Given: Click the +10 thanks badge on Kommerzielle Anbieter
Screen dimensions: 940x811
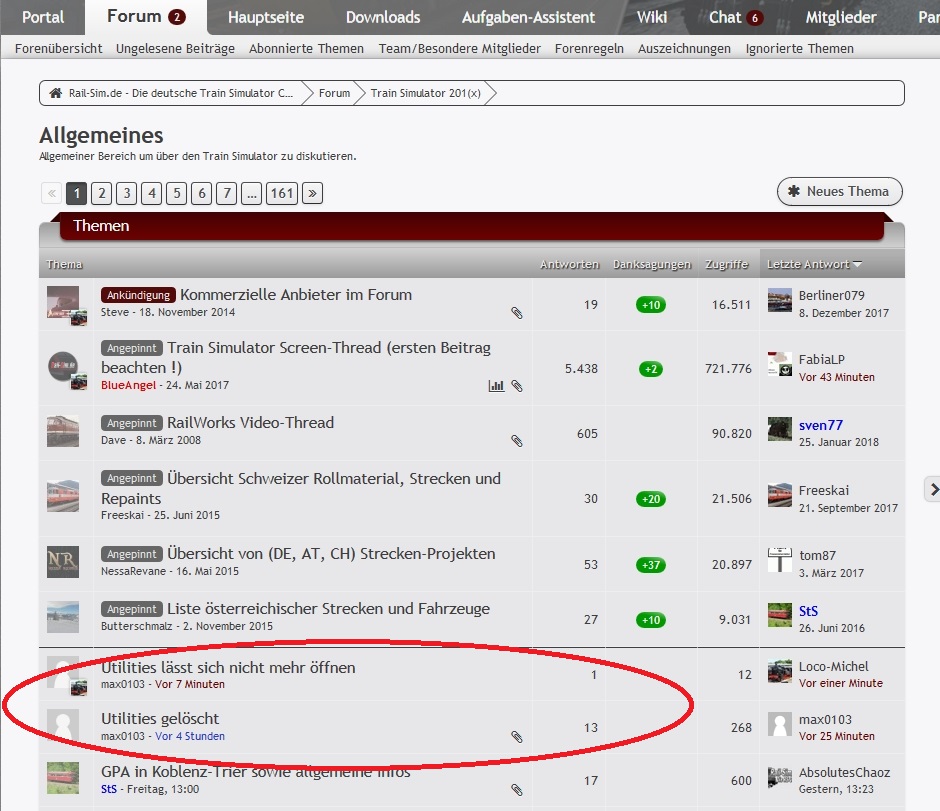Looking at the screenshot, I should (x=651, y=305).
